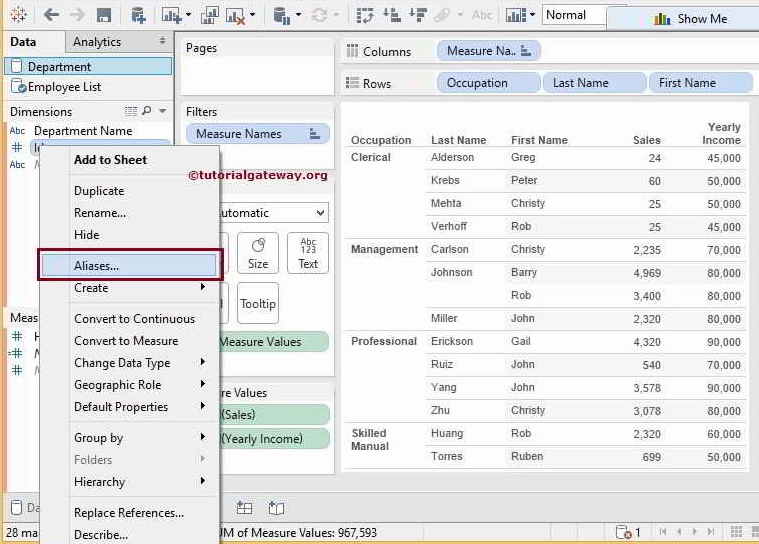Image resolution: width=759 pixels, height=544 pixels.
Task: Open the Show/hide cards dropdown arrow
Action: 532,15
